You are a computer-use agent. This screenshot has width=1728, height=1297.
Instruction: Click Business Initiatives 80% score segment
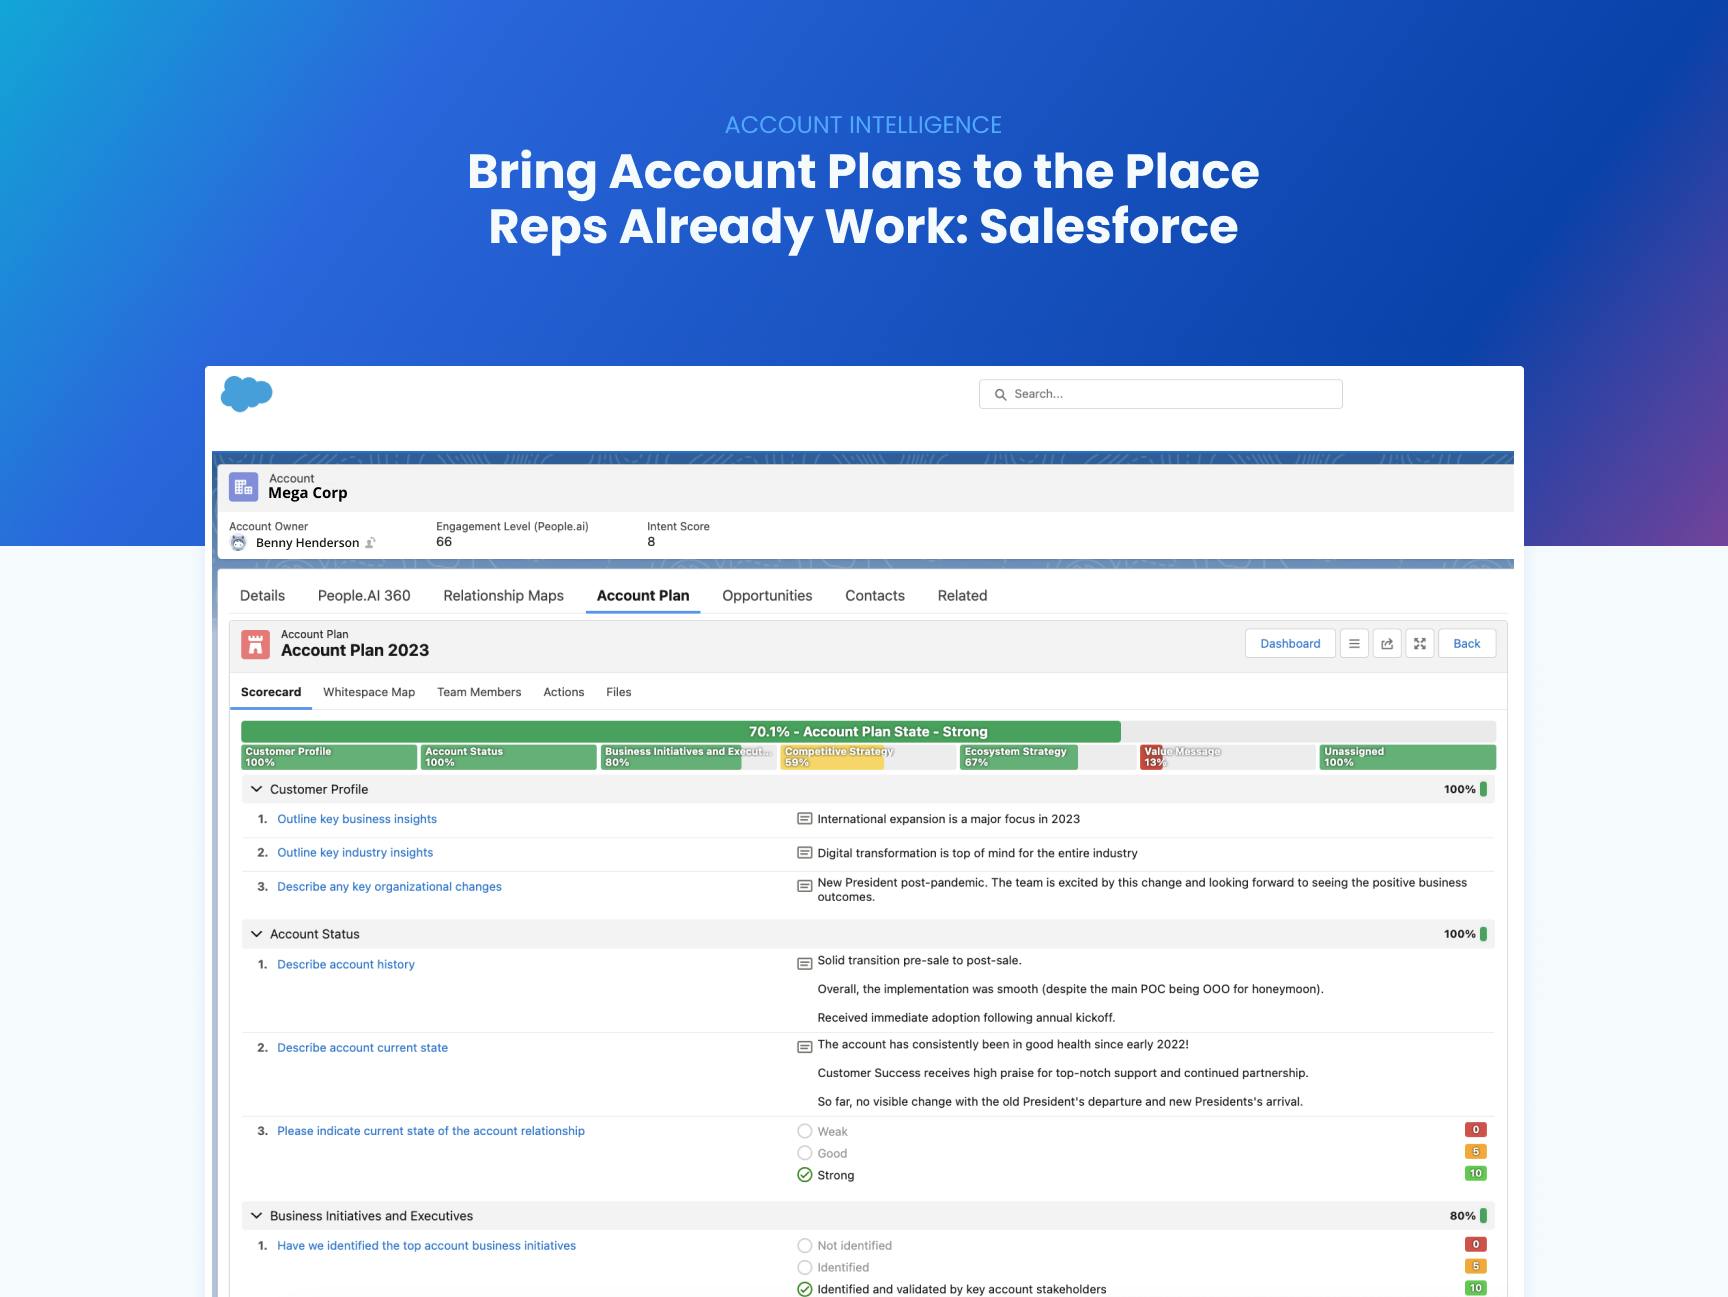coord(689,757)
